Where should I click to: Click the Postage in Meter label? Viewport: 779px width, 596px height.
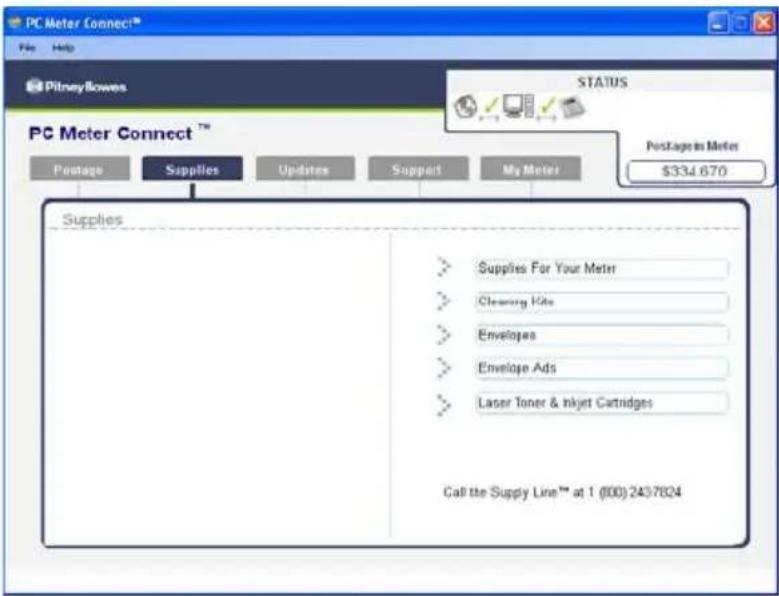tap(692, 146)
